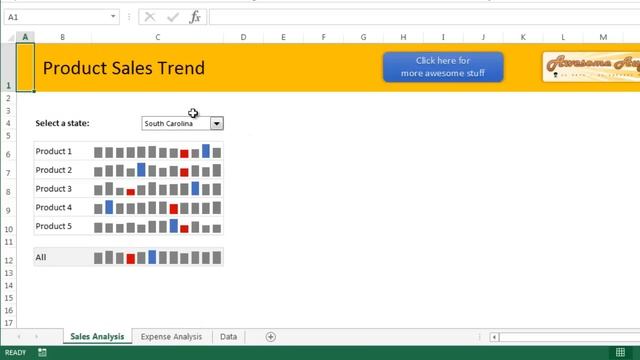640x360 pixels.
Task: Select column L header
Action: tap(563, 37)
